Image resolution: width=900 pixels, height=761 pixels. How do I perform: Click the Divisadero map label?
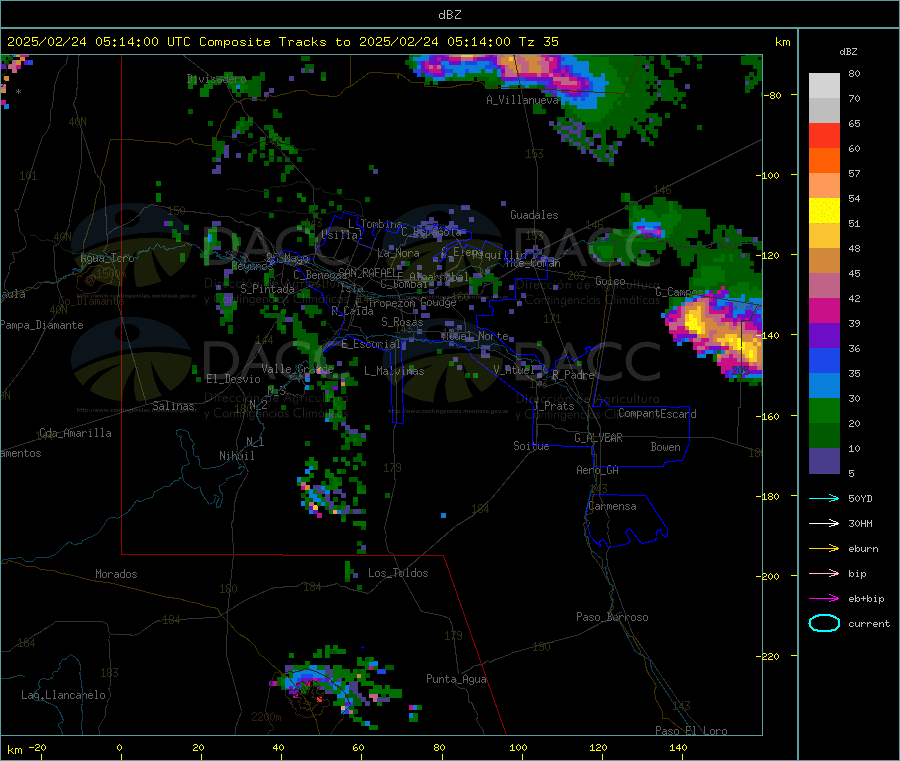coord(216,79)
